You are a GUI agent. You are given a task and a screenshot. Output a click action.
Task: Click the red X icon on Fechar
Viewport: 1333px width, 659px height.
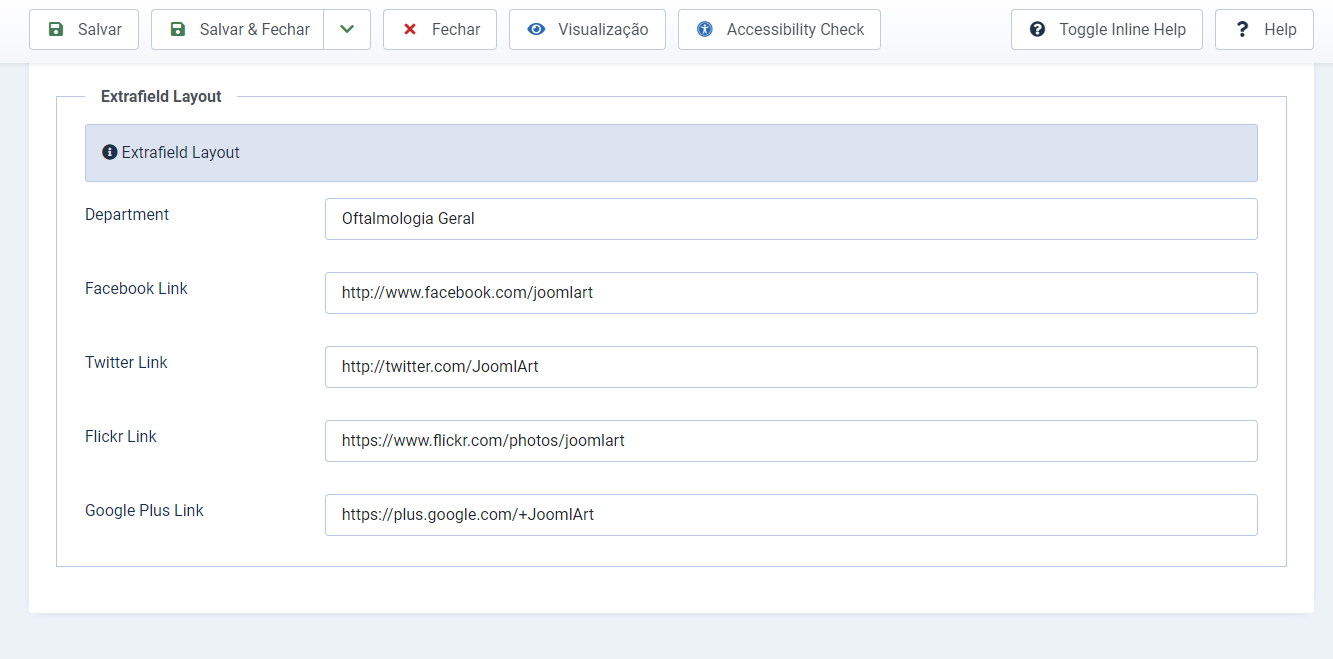tap(410, 30)
